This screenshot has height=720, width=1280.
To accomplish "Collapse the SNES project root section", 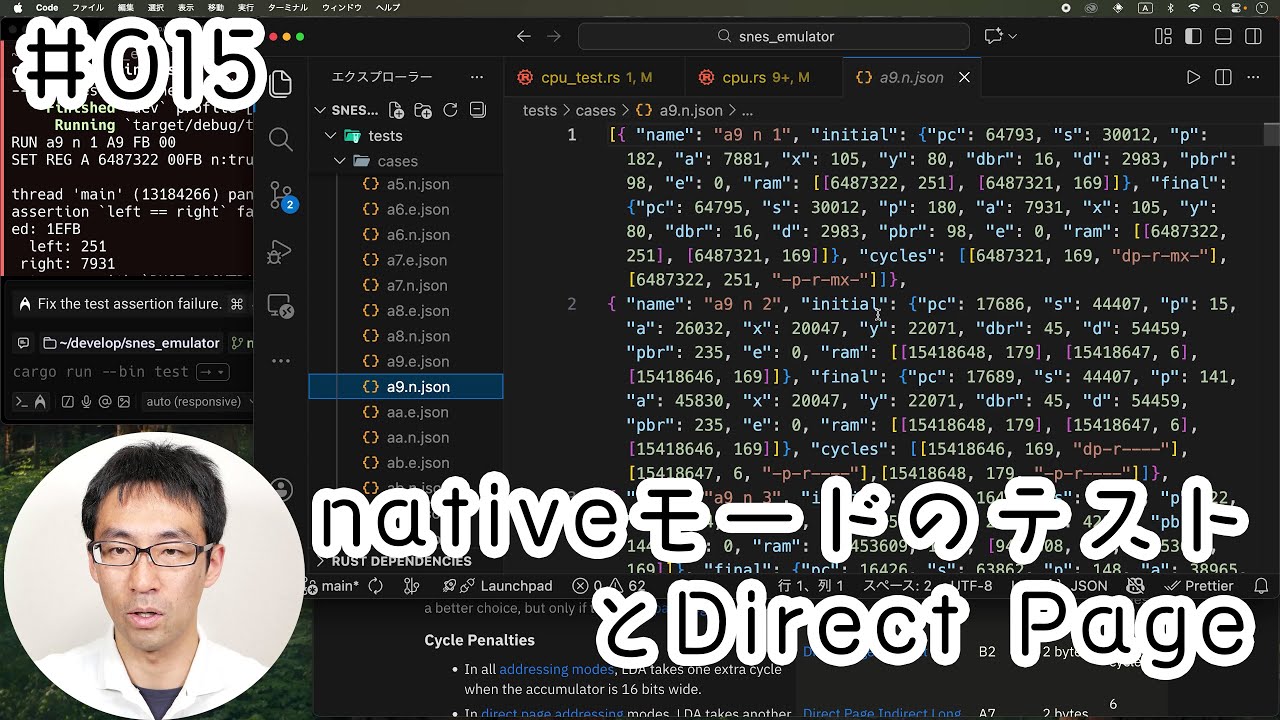I will [x=321, y=110].
